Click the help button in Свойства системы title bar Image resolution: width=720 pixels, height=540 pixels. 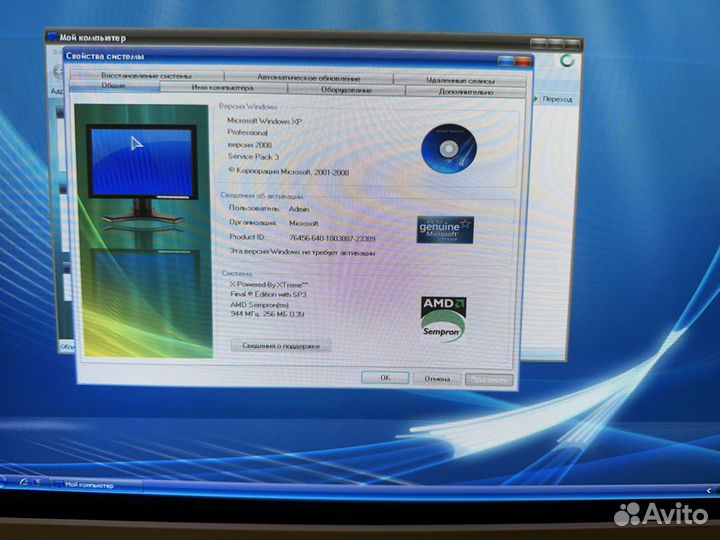pos(505,61)
